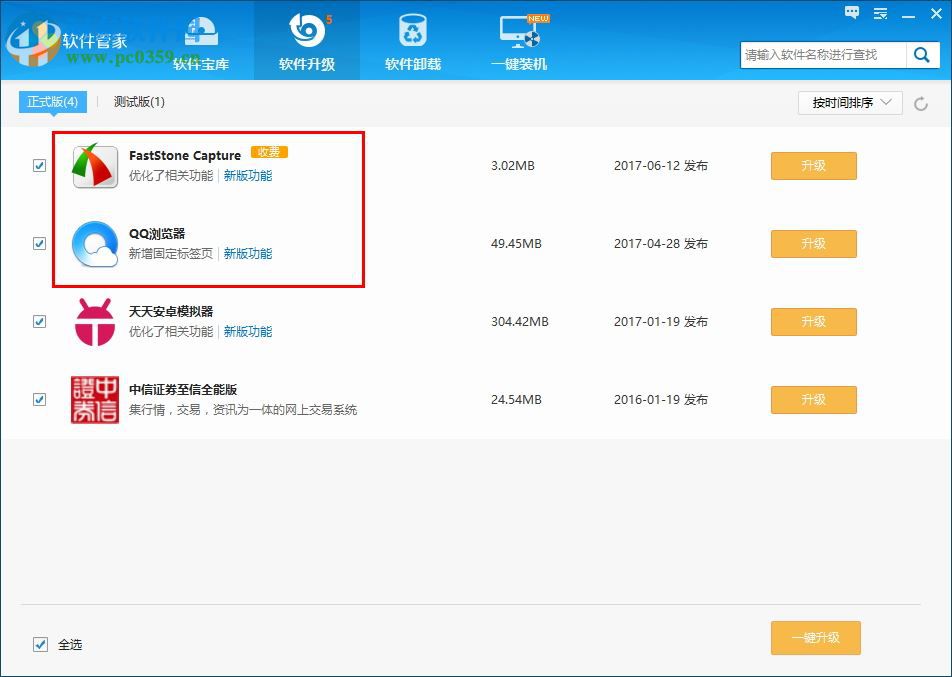Click 升级 for QQ浏览器
952x677 pixels.
tap(813, 243)
